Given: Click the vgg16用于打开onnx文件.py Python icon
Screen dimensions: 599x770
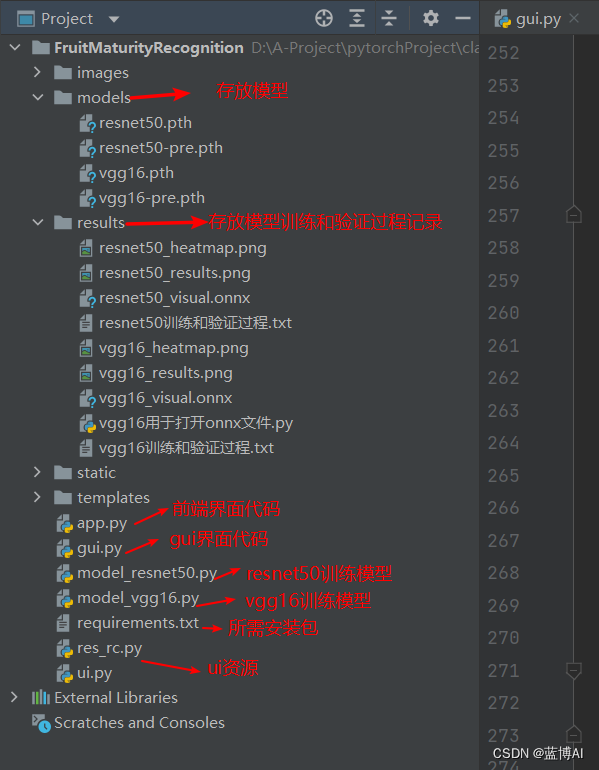Looking at the screenshot, I should [87, 423].
